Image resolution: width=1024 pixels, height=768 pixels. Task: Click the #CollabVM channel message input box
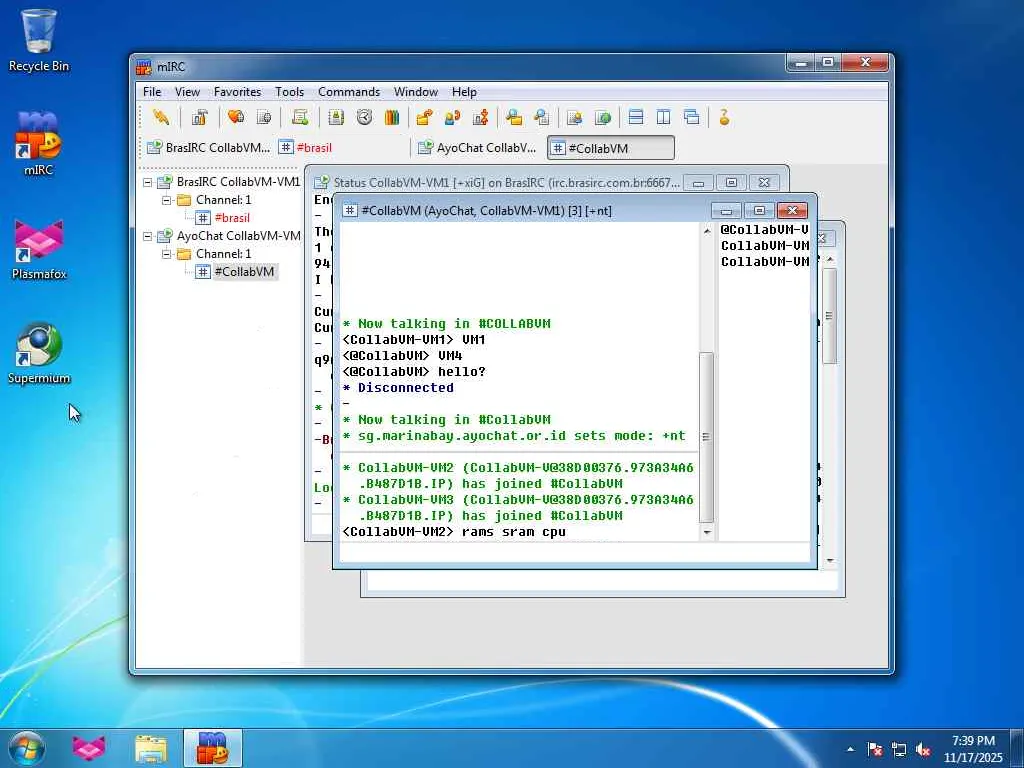point(575,552)
